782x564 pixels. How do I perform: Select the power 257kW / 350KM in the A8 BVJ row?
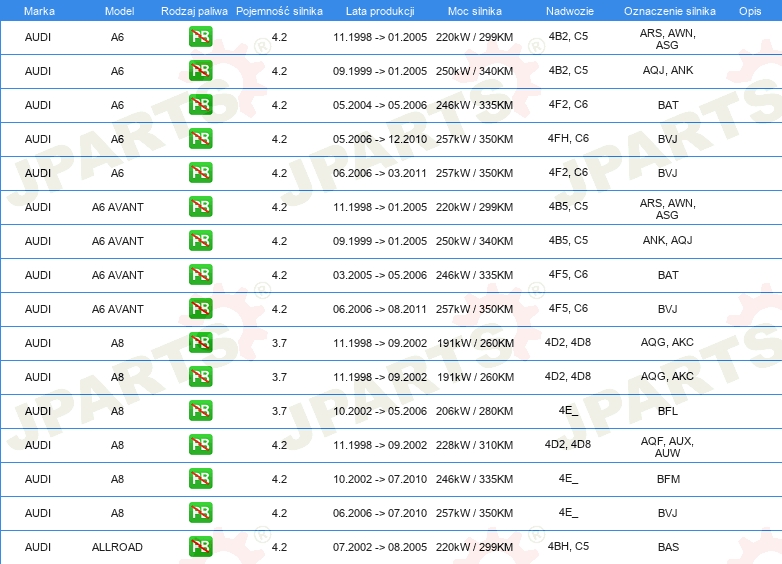pyautogui.click(x=474, y=513)
